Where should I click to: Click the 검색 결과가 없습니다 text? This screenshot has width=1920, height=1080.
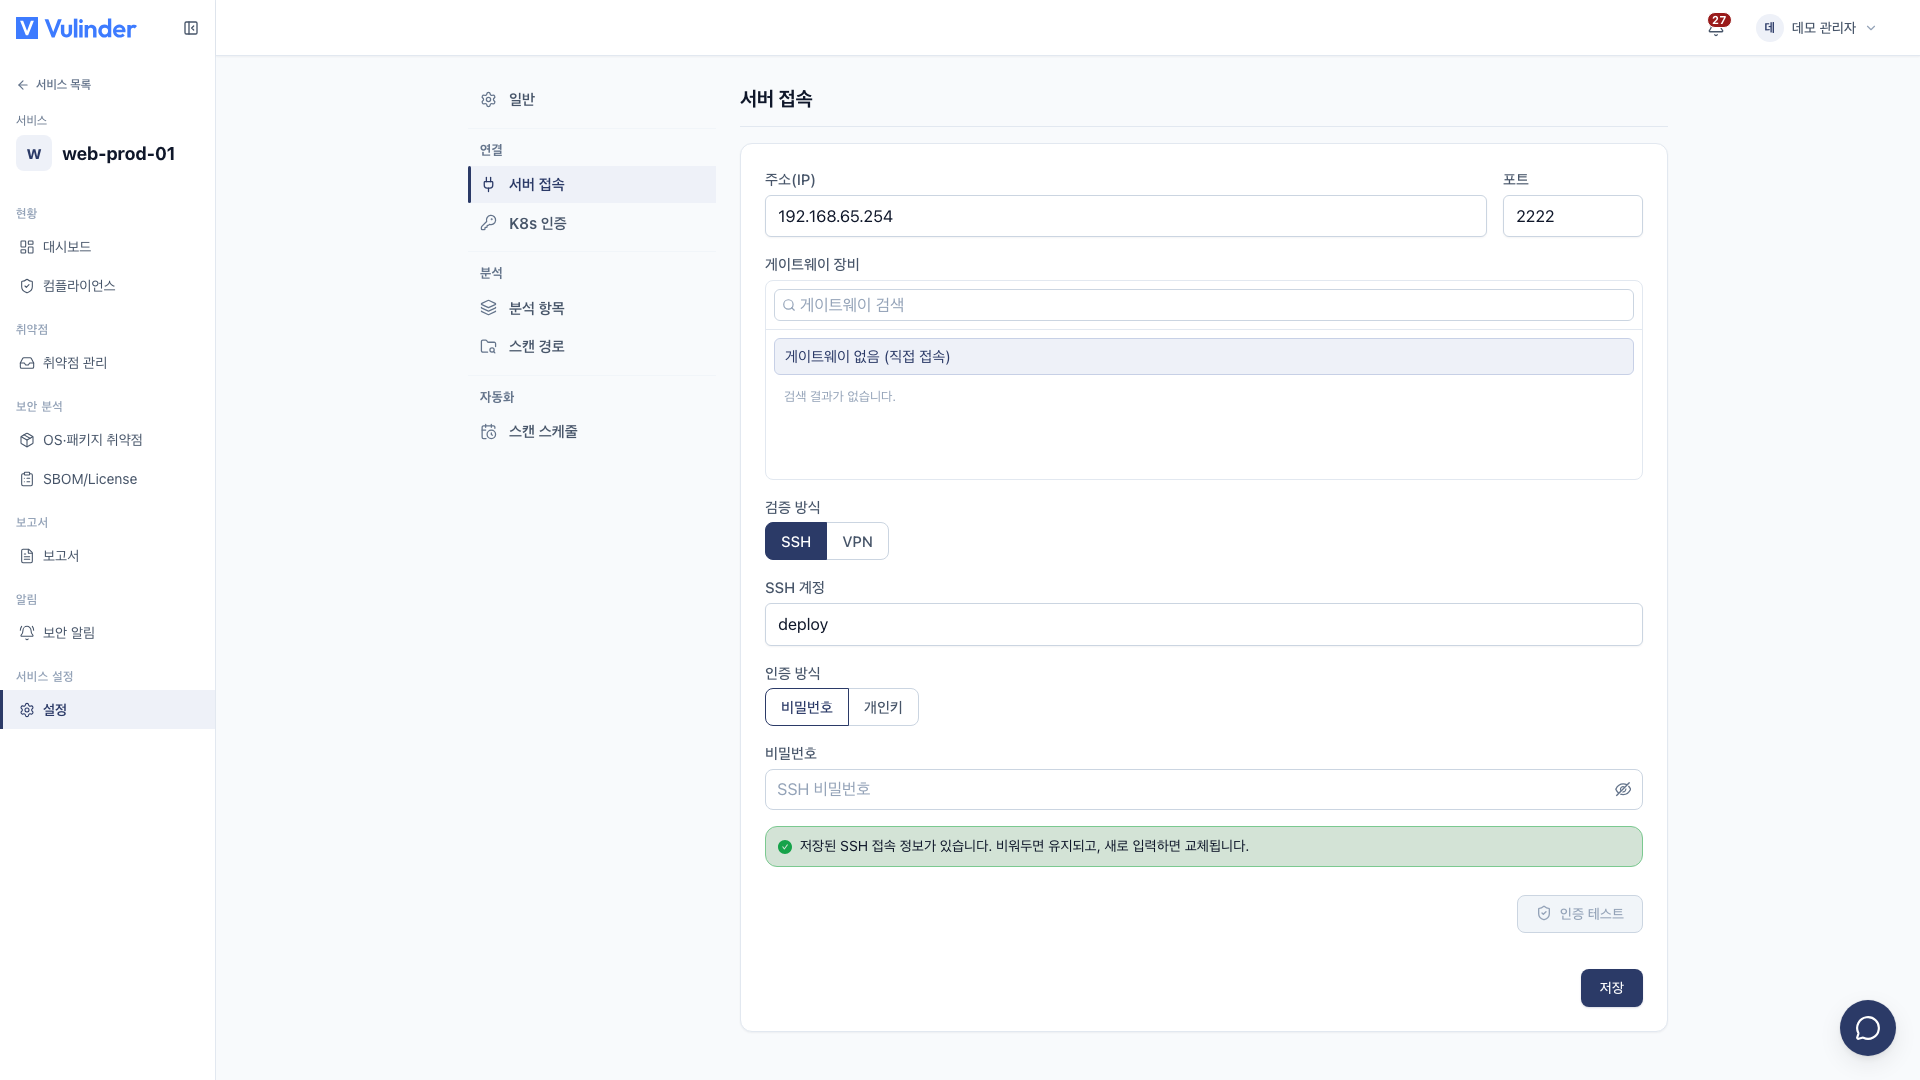pos(839,397)
